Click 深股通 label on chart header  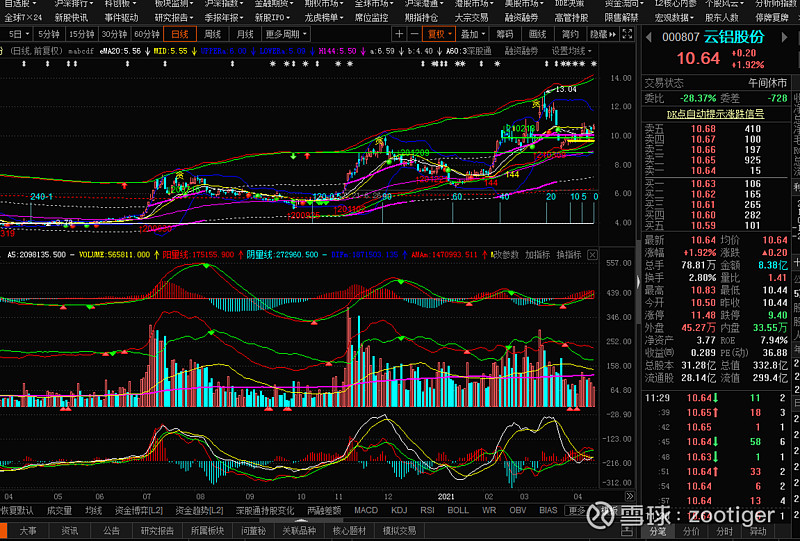[477, 51]
